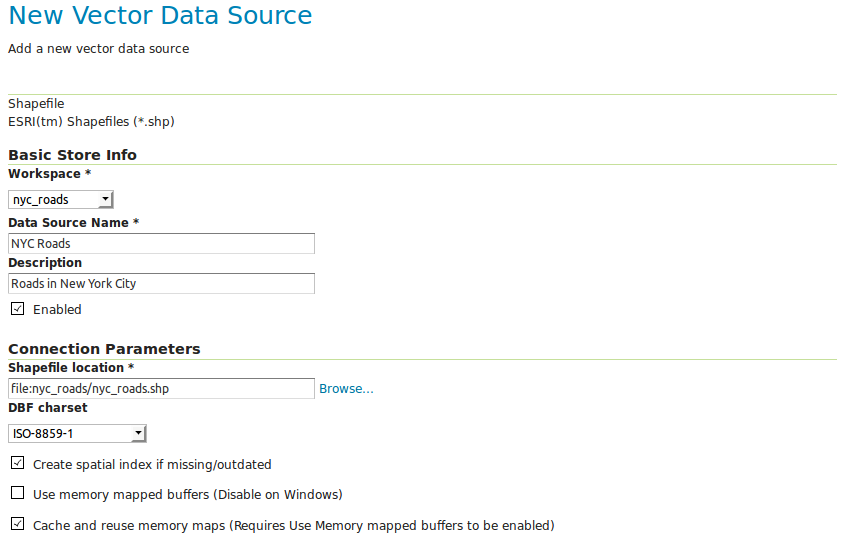847x545 pixels.
Task: Enable Use memory mapped buffers checkbox
Action: pyautogui.click(x=17, y=494)
